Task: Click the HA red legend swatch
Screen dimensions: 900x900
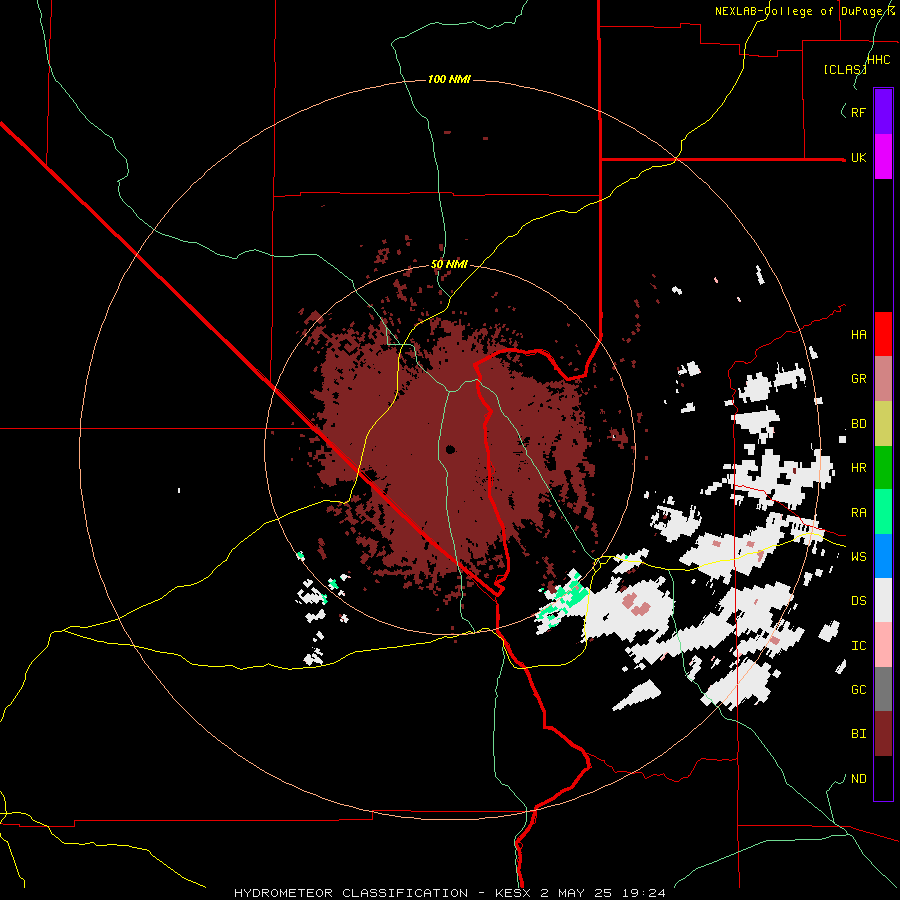Action: coord(883,334)
